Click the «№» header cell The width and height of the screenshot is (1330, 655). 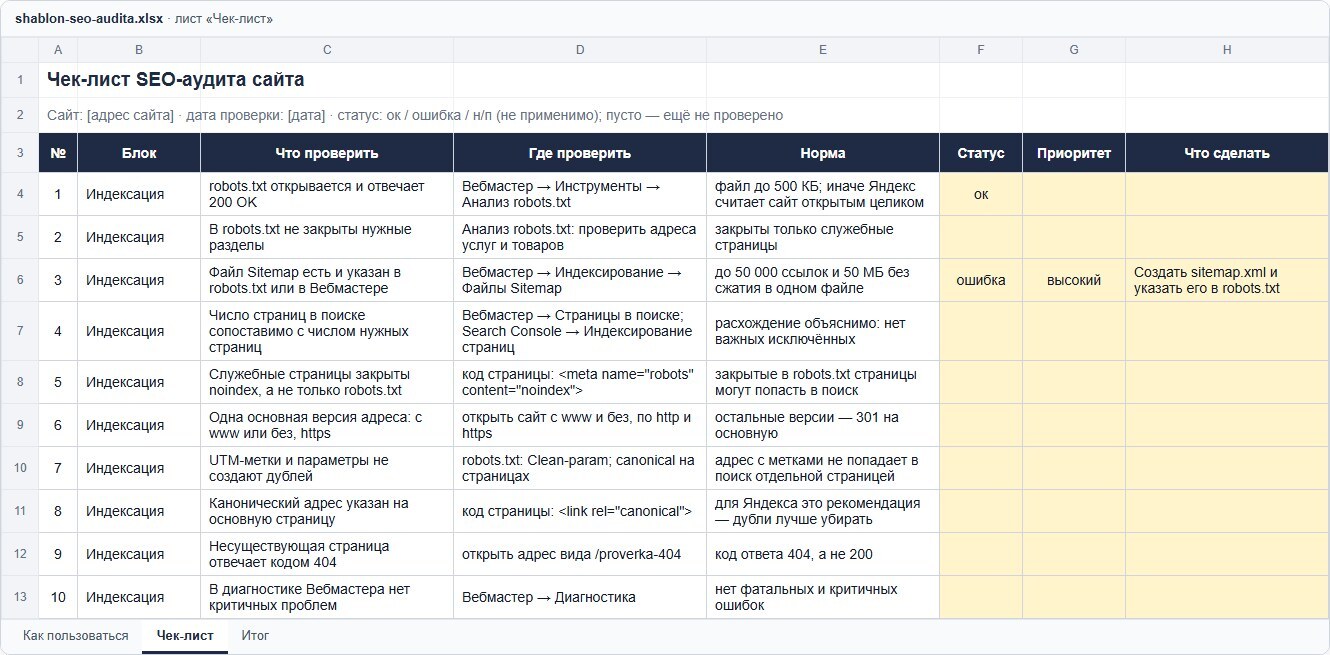(58, 153)
